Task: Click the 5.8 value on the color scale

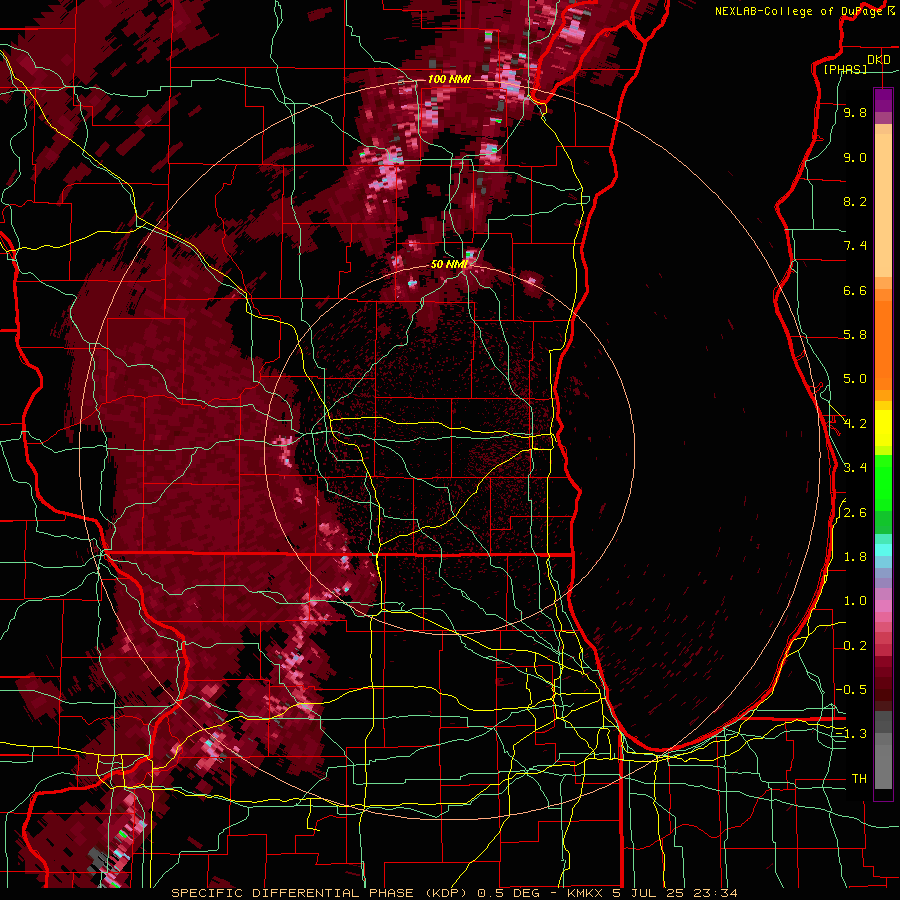Action: (855, 335)
